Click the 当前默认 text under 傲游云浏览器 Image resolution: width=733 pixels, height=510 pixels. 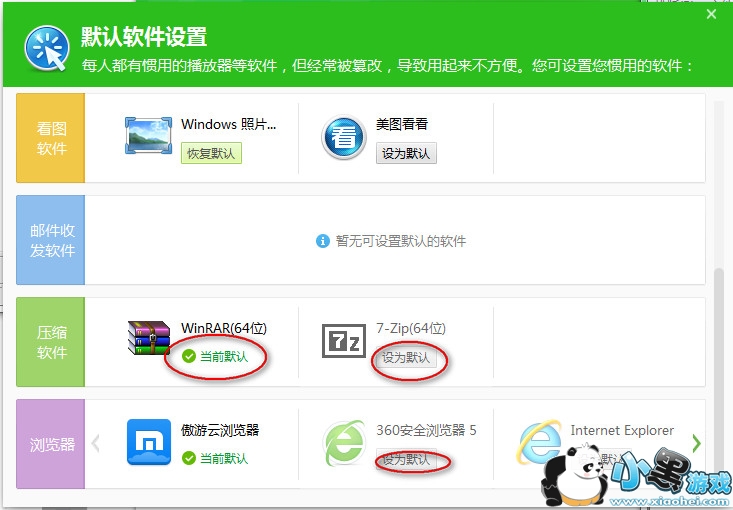[224, 458]
